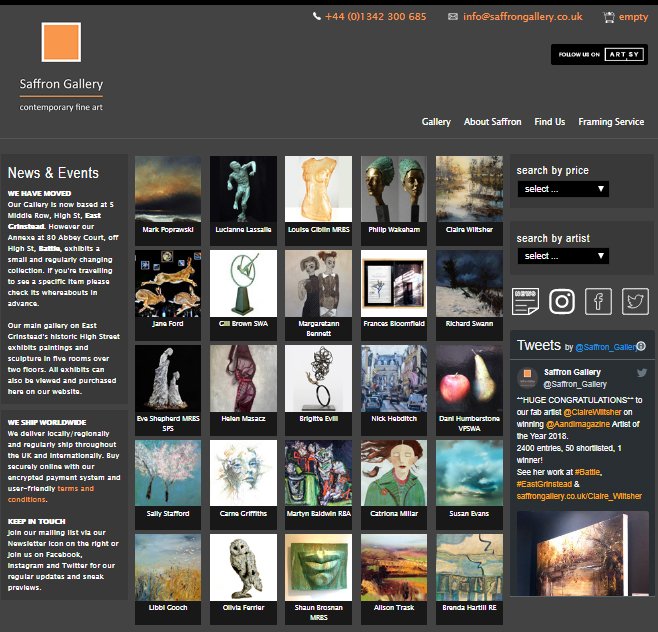
Task: Click the KEEP IN TOUCH heading
Action: [x=37, y=521]
